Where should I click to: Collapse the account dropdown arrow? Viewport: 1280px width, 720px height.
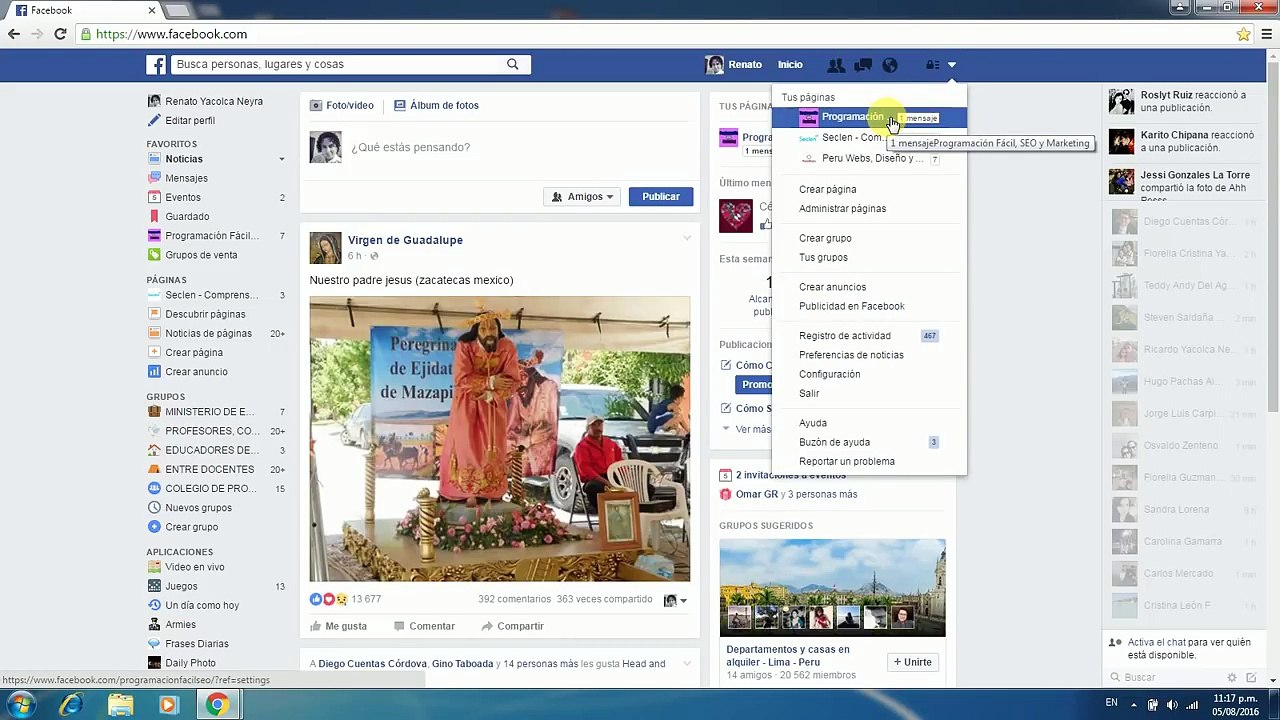(952, 65)
